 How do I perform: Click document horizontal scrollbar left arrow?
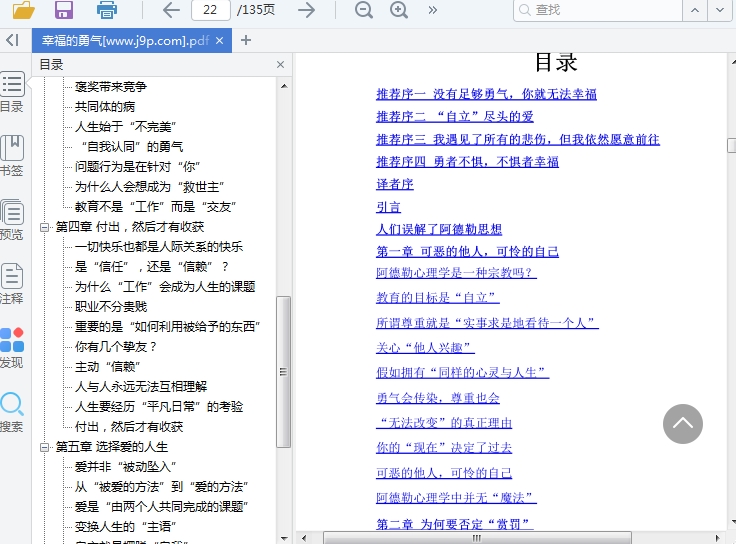[x=304, y=538]
